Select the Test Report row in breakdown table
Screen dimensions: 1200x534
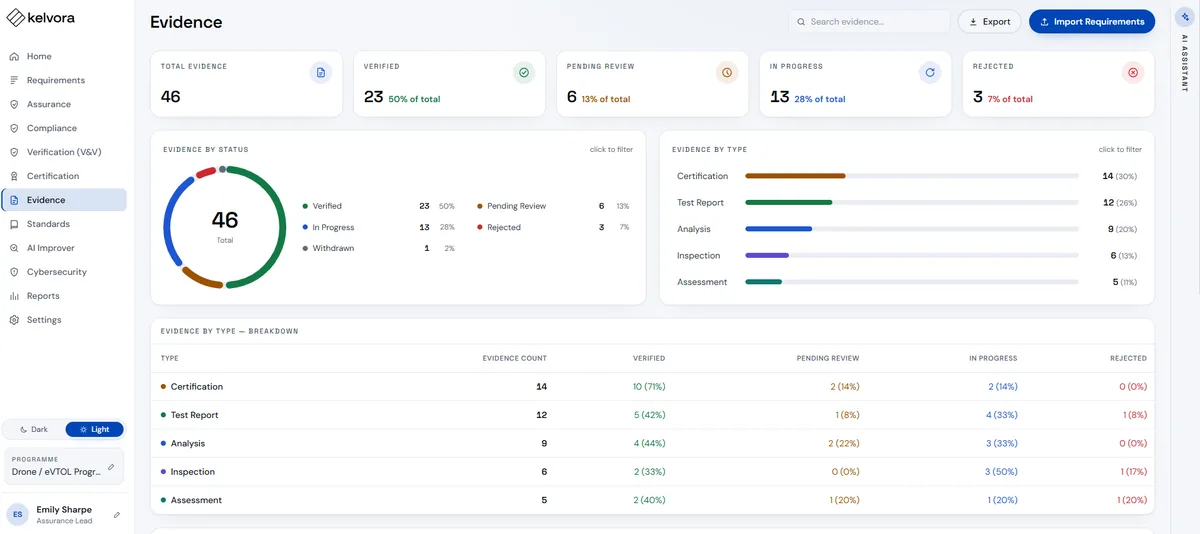pos(652,415)
